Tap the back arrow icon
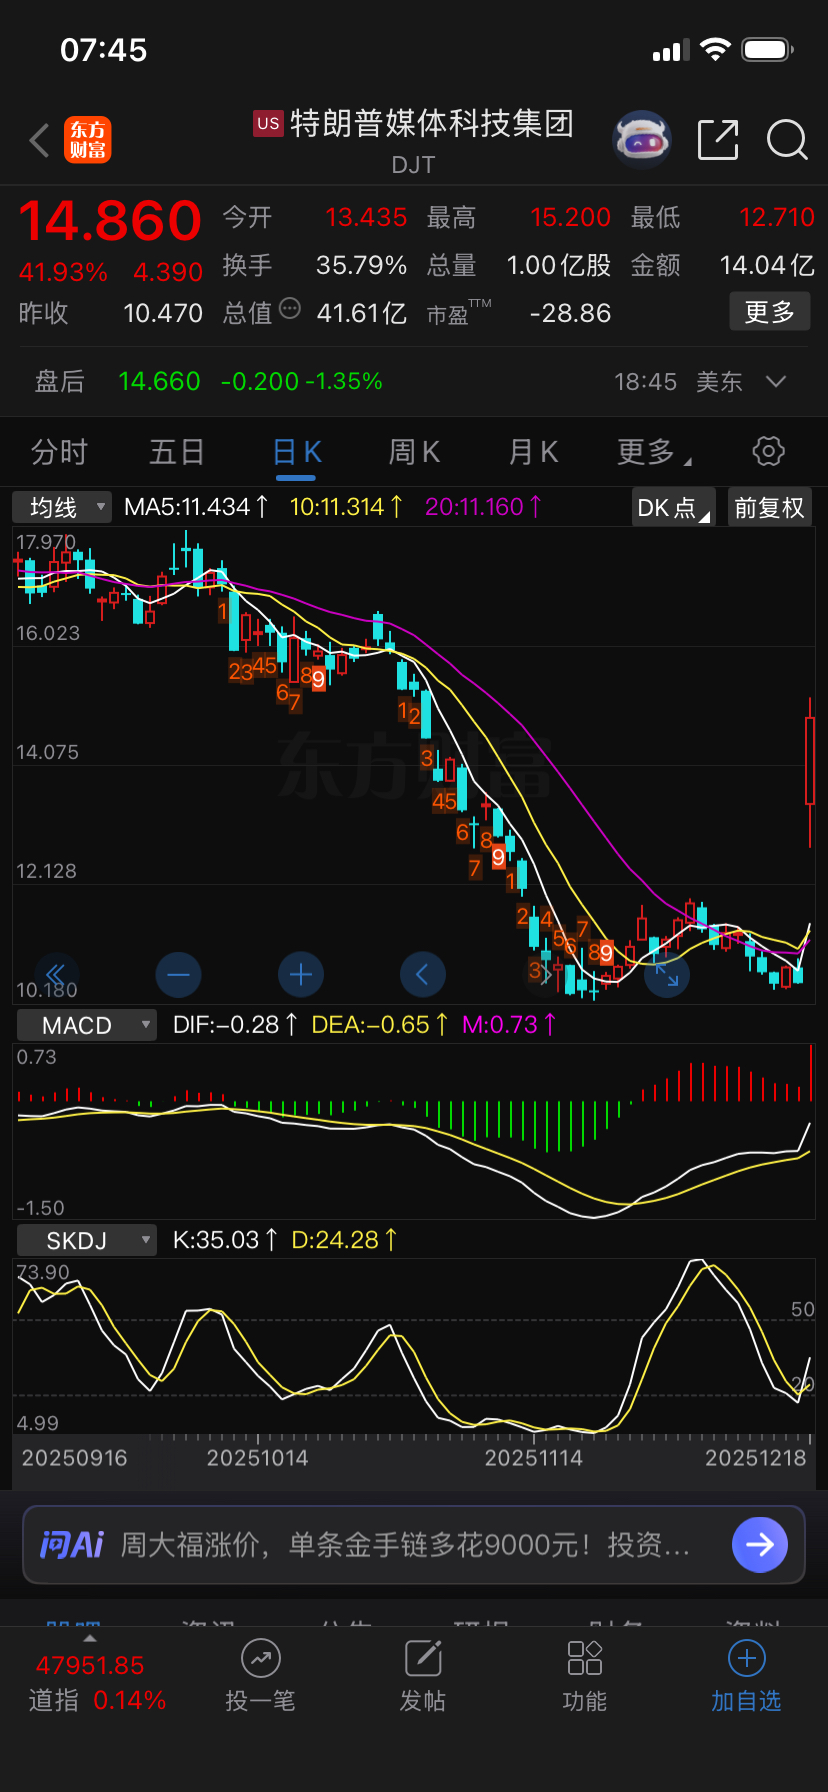 point(40,140)
